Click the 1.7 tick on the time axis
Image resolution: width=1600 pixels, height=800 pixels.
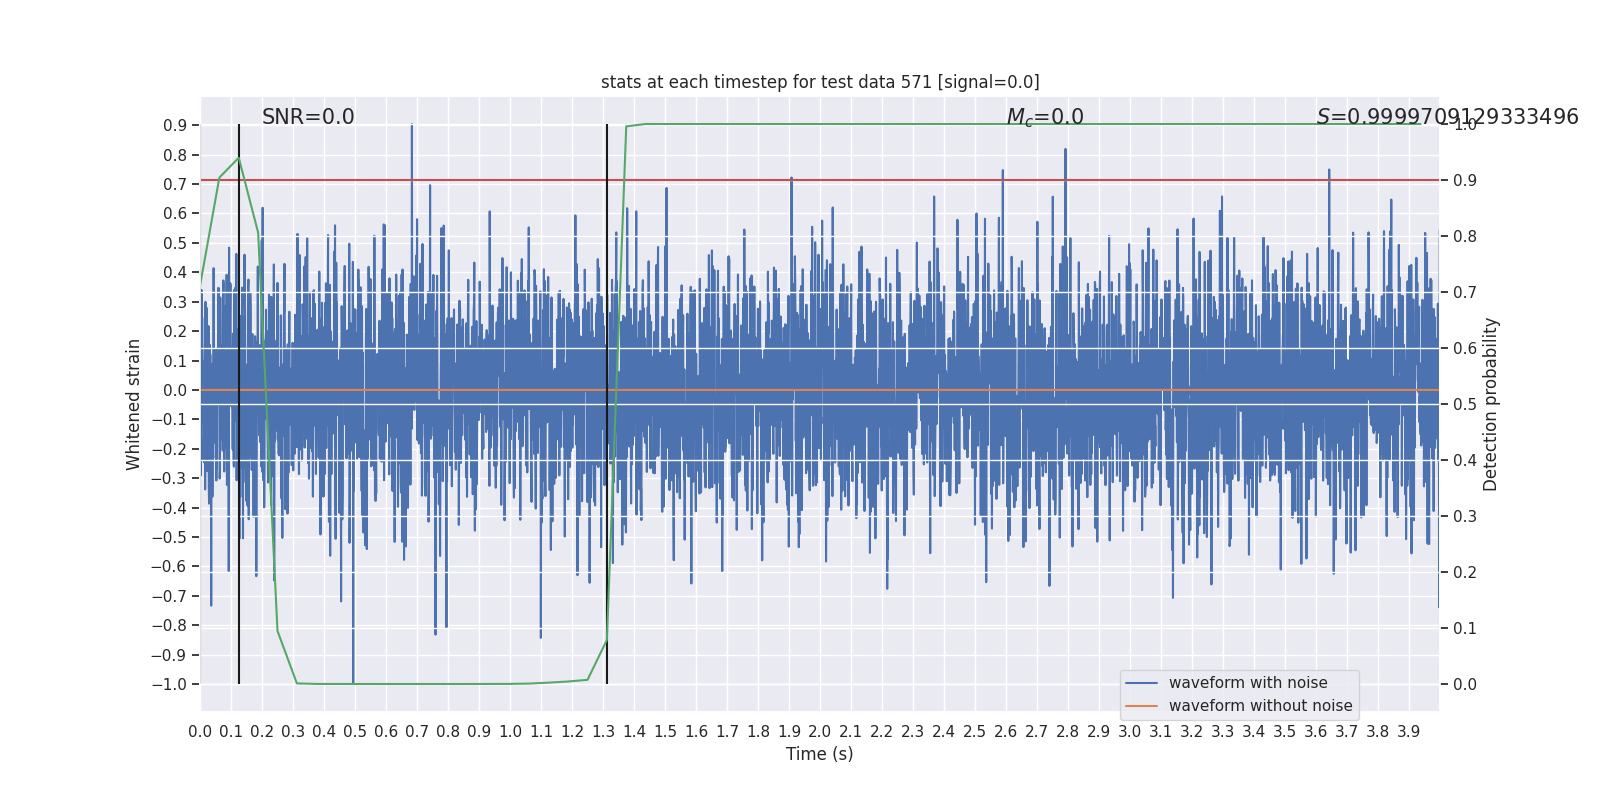[727, 732]
